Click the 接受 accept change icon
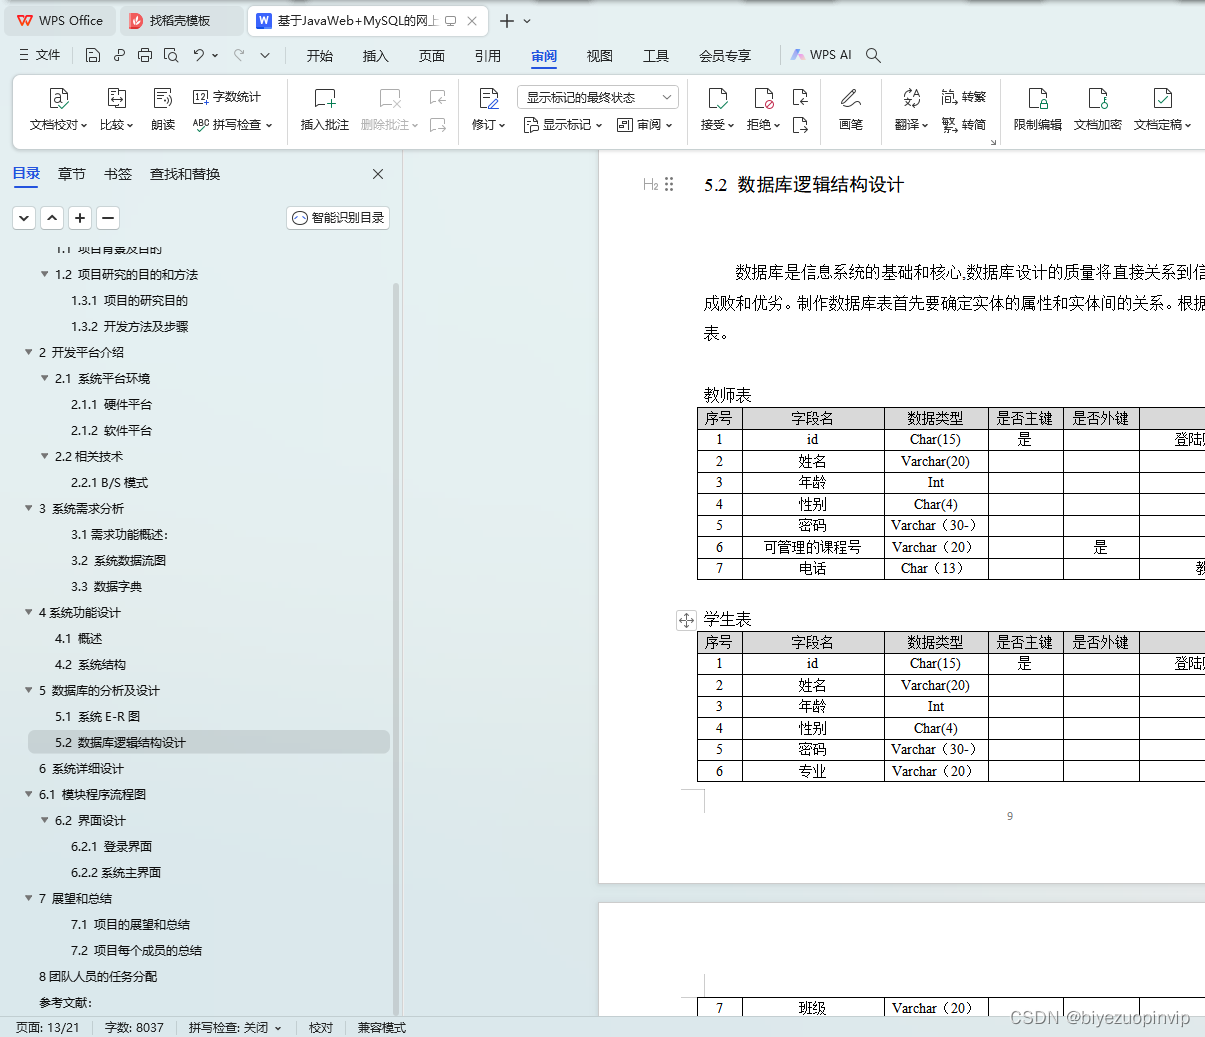Image resolution: width=1205 pixels, height=1037 pixels. 718,98
